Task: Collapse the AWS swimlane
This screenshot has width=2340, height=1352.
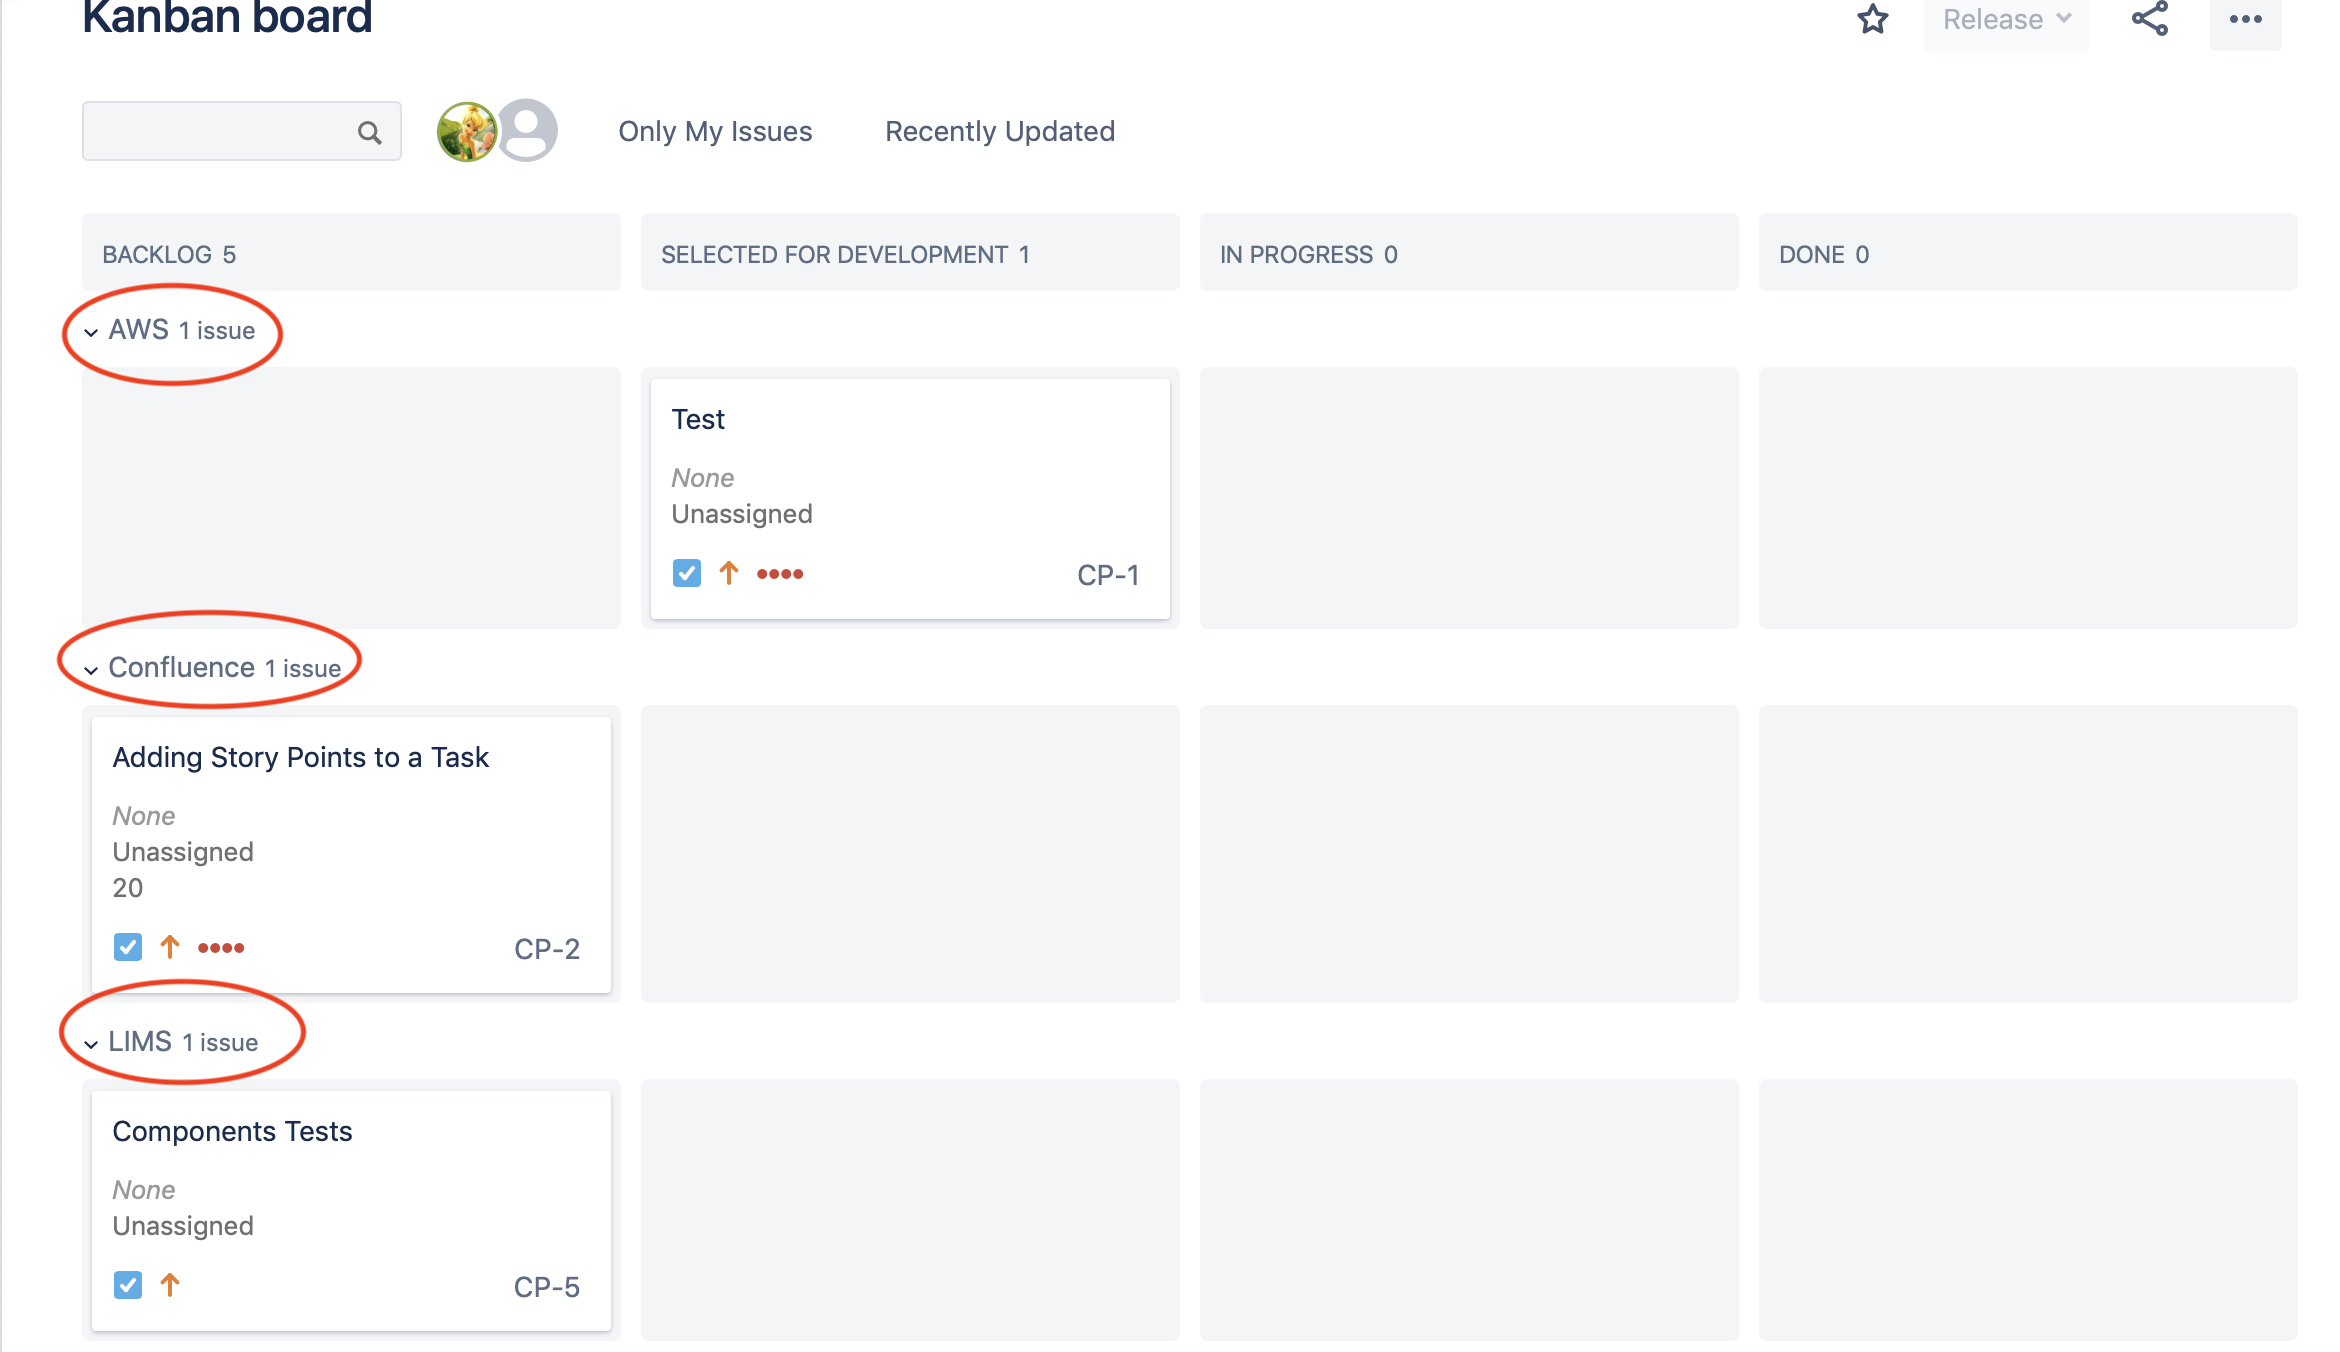Action: pyautogui.click(x=91, y=332)
